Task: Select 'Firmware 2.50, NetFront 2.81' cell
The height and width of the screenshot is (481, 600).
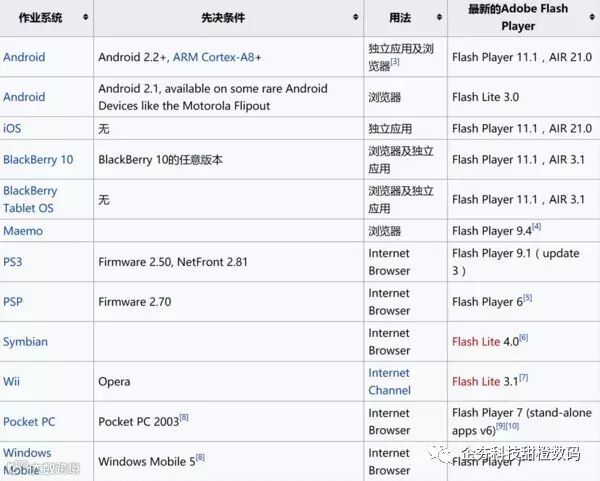Action: coord(228,262)
